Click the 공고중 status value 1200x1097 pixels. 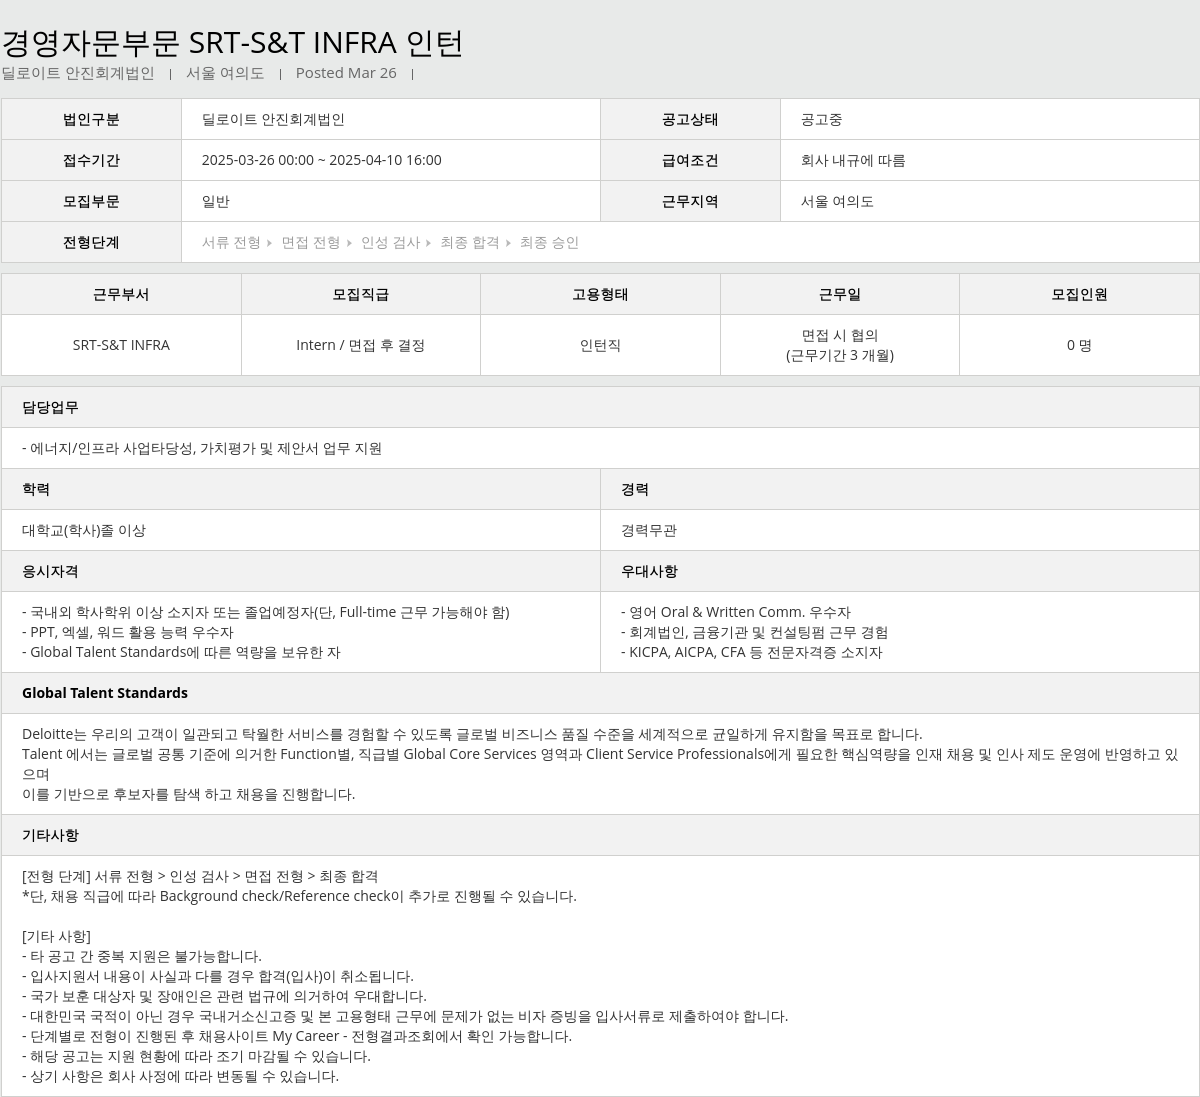click(x=821, y=119)
